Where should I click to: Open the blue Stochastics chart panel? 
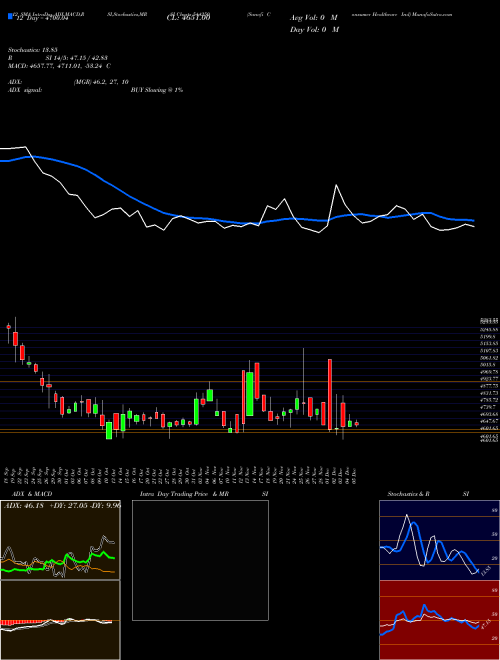[439, 540]
